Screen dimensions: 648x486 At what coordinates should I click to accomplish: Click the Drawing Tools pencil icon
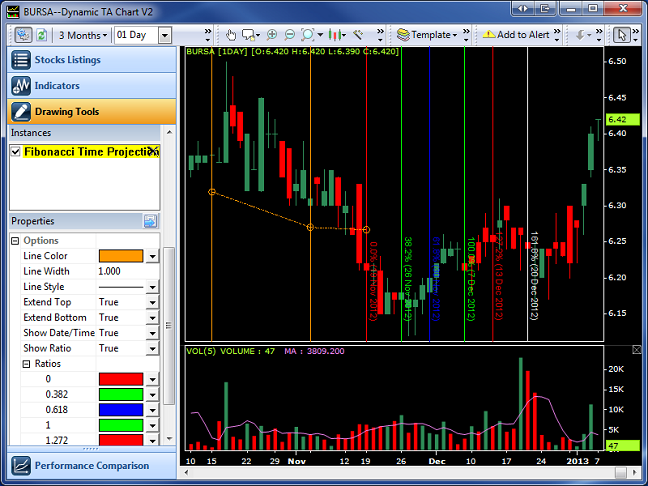(x=21, y=112)
